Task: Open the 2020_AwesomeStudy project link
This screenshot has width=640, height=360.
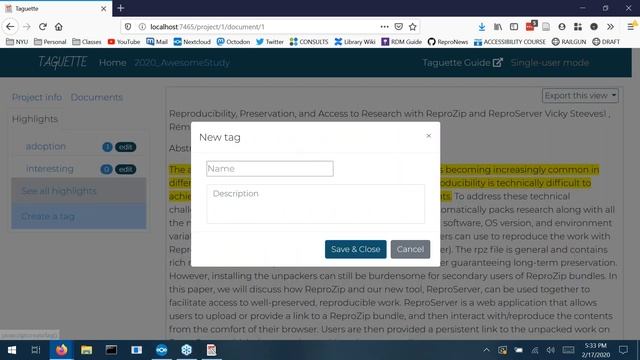Action: (x=182, y=62)
